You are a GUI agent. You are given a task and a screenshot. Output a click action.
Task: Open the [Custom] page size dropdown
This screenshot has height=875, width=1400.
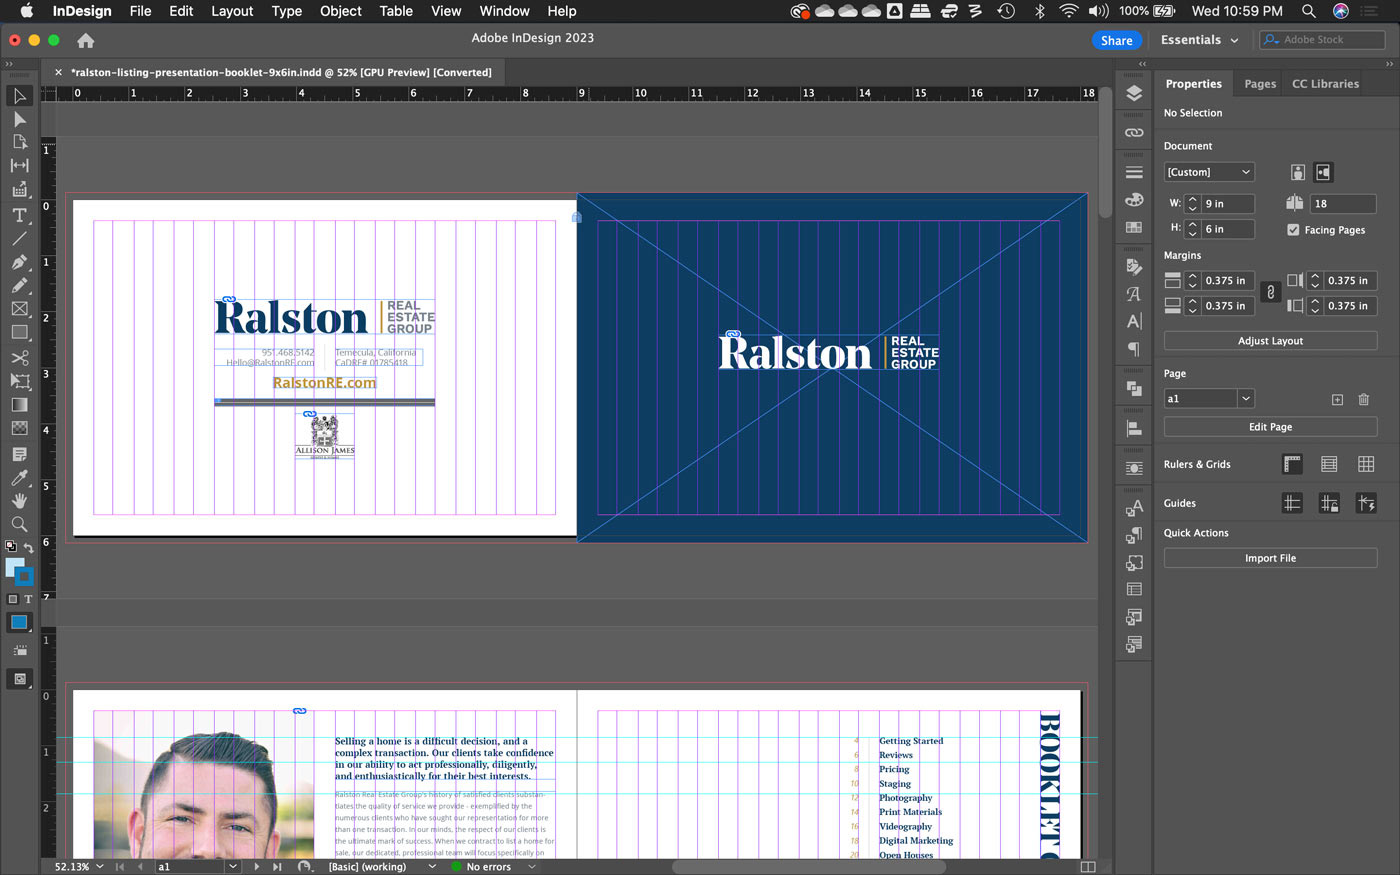click(1209, 172)
